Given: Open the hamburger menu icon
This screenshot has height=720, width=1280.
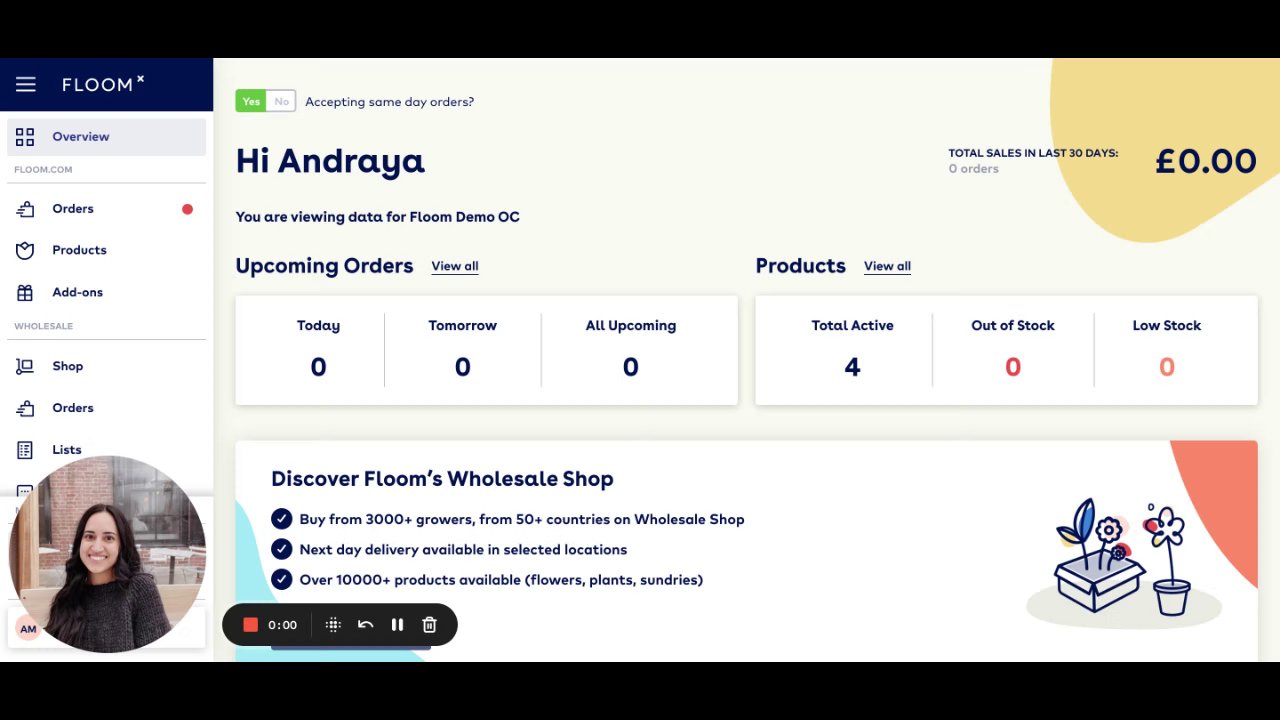Looking at the screenshot, I should pos(25,85).
